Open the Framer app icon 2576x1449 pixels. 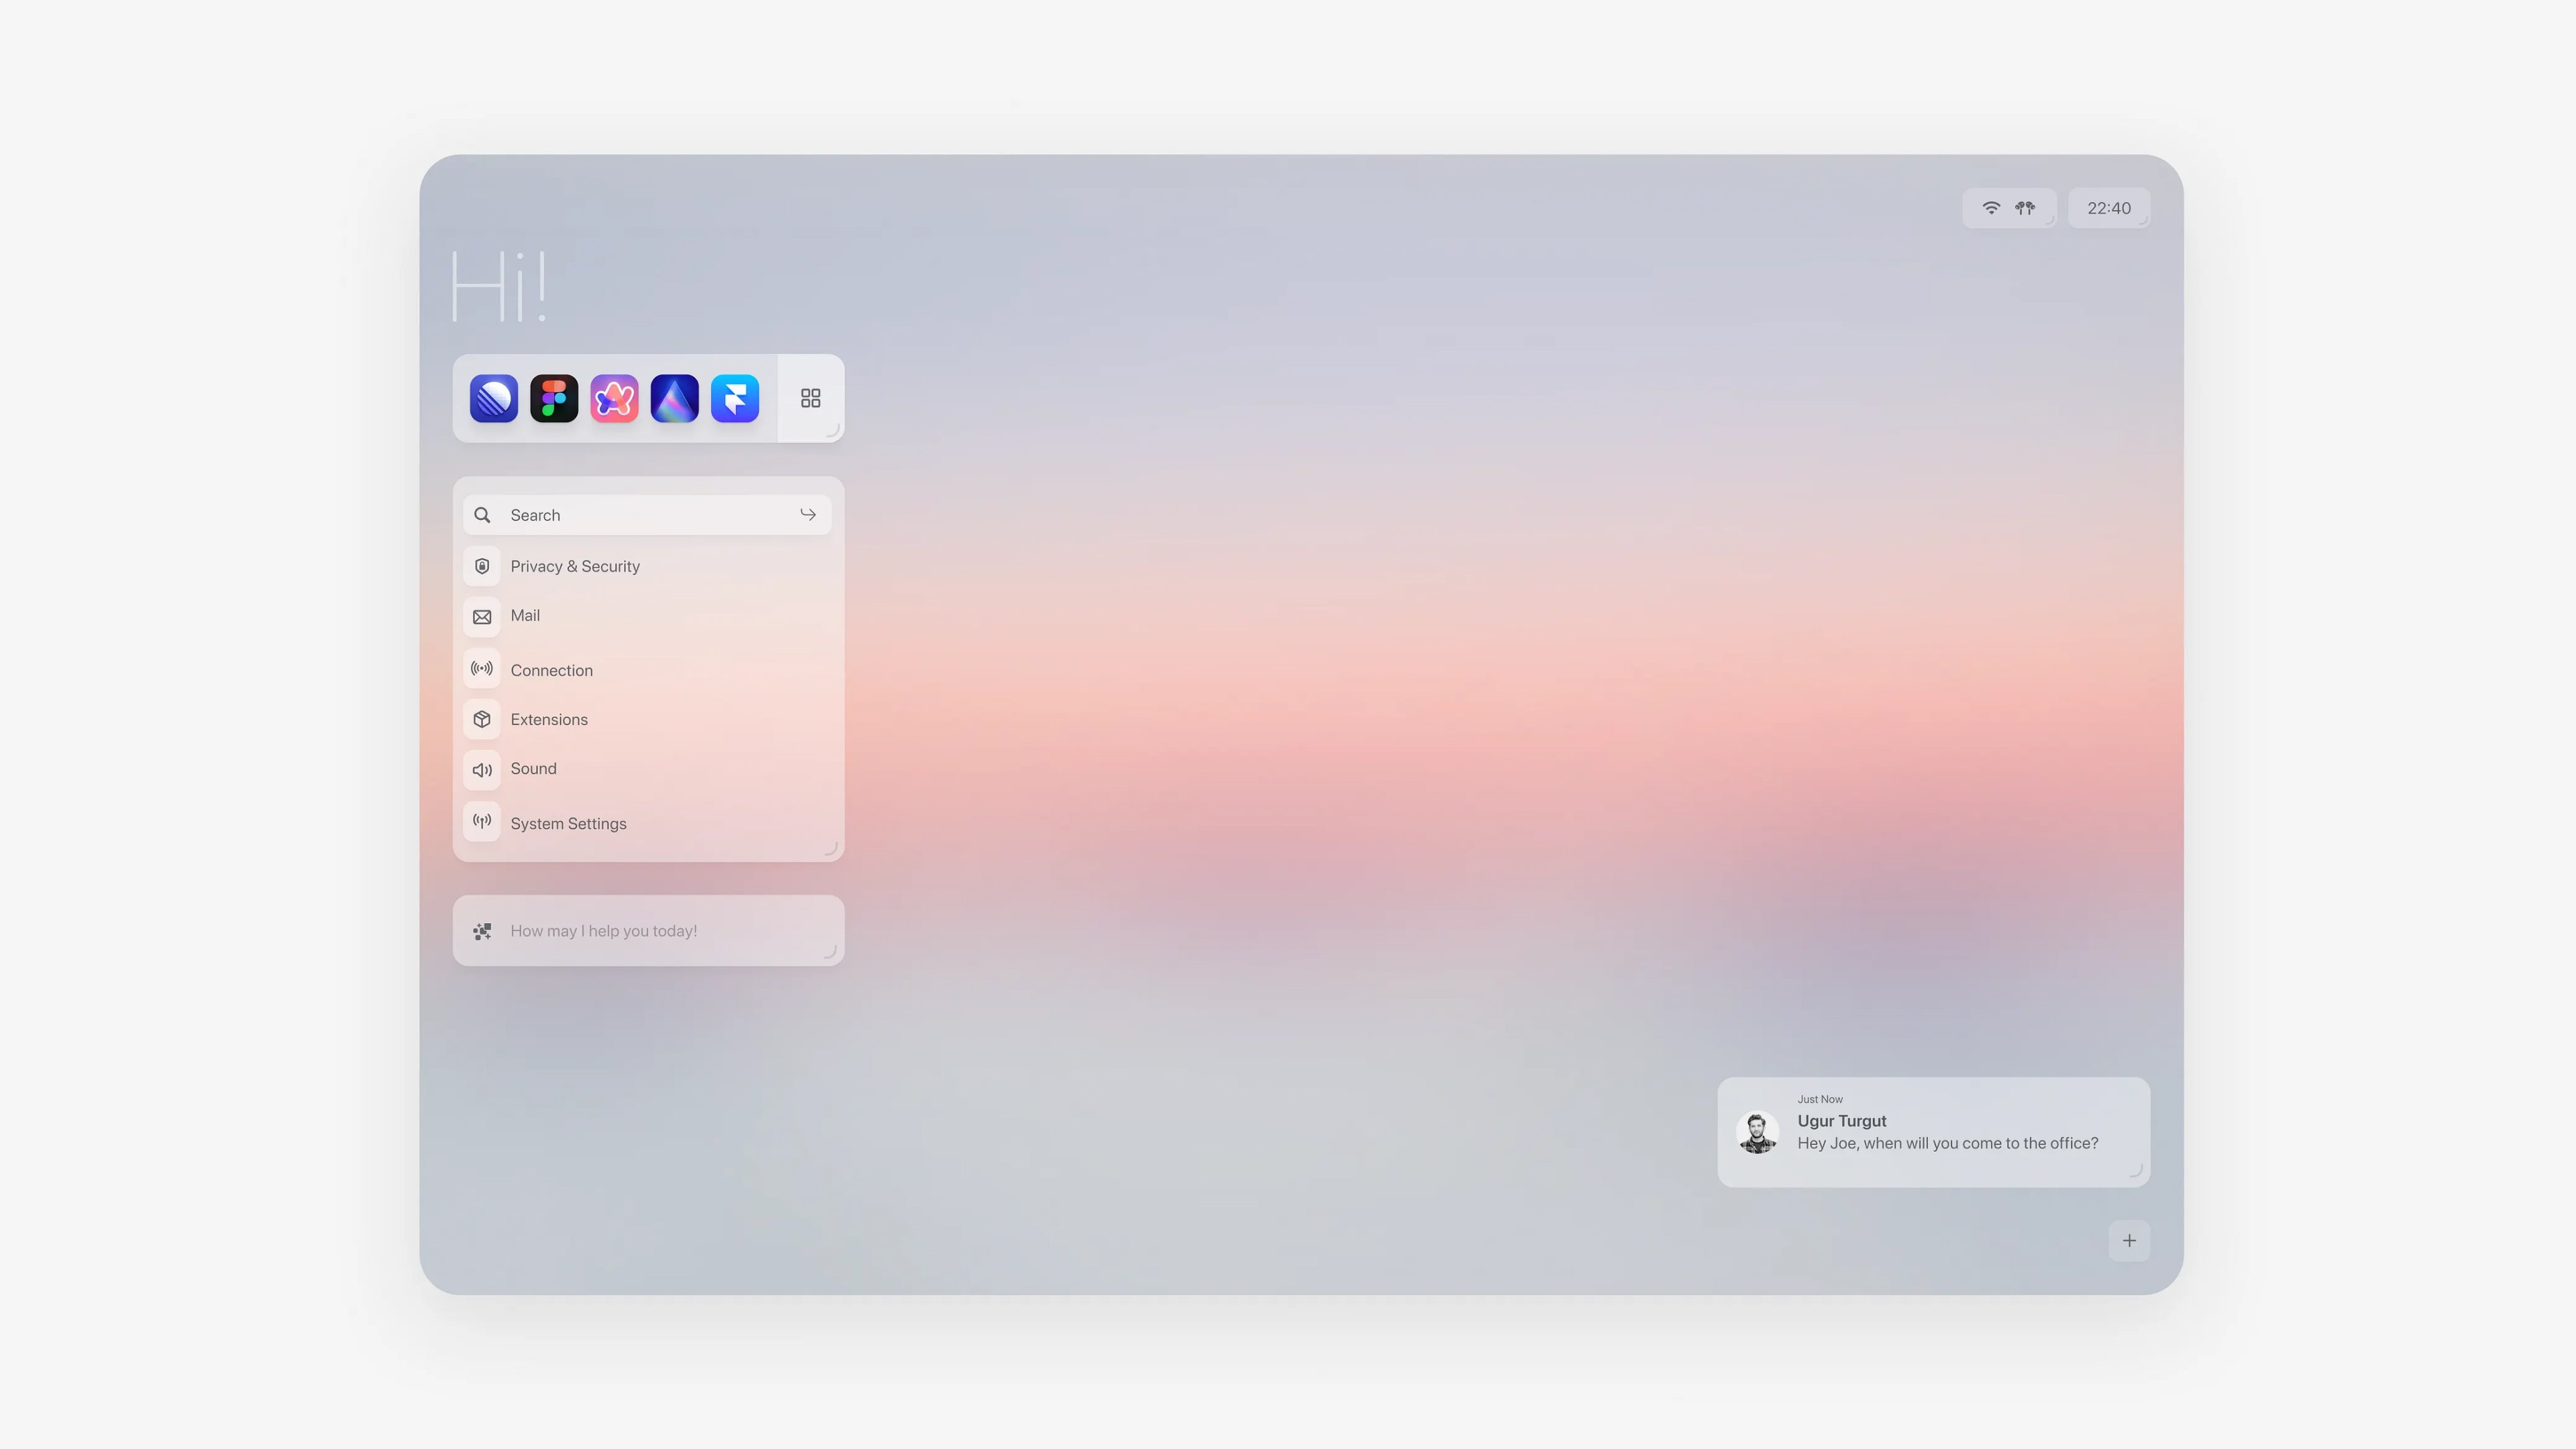click(x=735, y=398)
